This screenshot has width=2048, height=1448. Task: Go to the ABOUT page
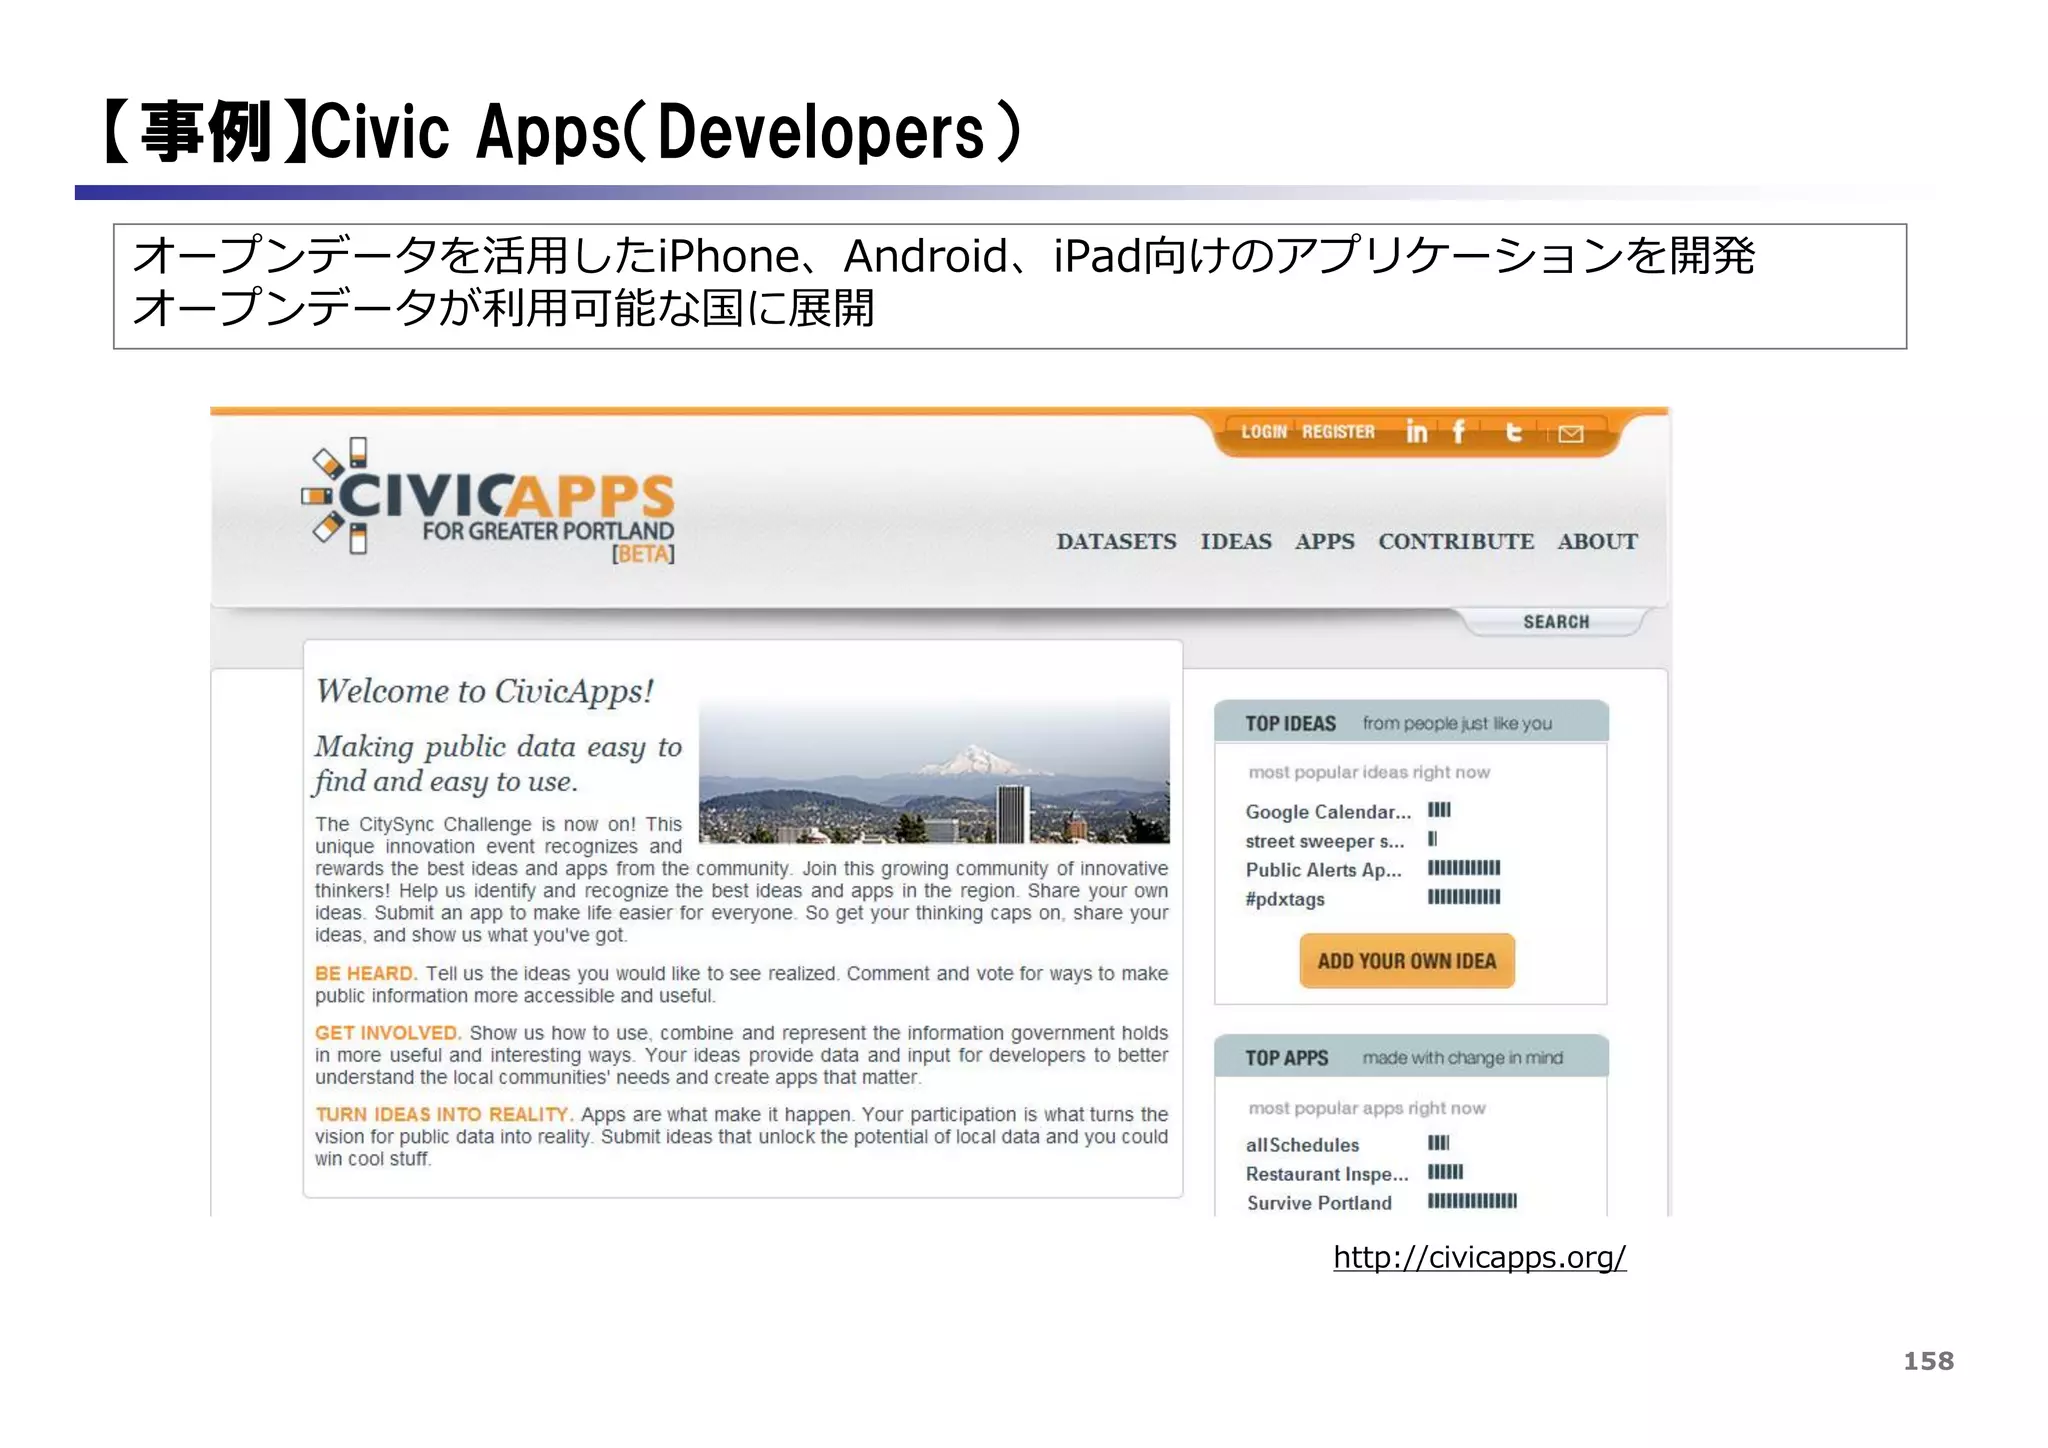[x=1597, y=542]
